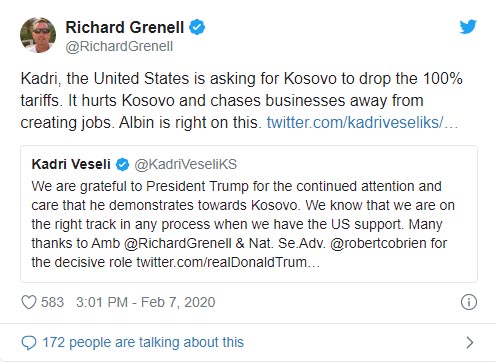Visit @KadriVeseliKS handle in quote
496x362 pixels.
(186, 164)
